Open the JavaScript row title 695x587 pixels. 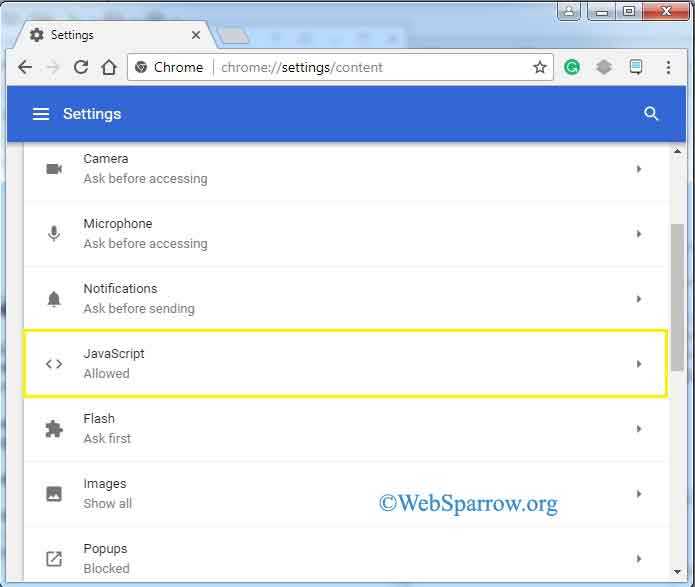point(114,354)
